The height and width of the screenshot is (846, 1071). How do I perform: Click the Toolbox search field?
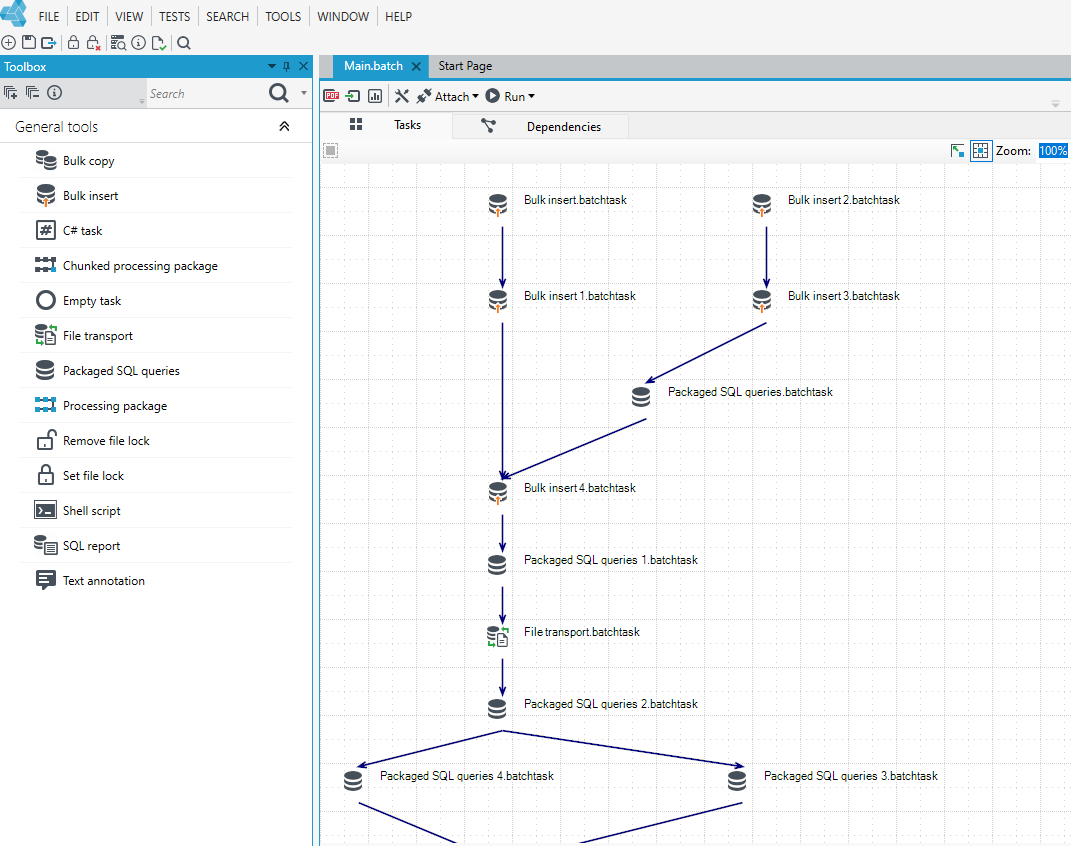[205, 94]
